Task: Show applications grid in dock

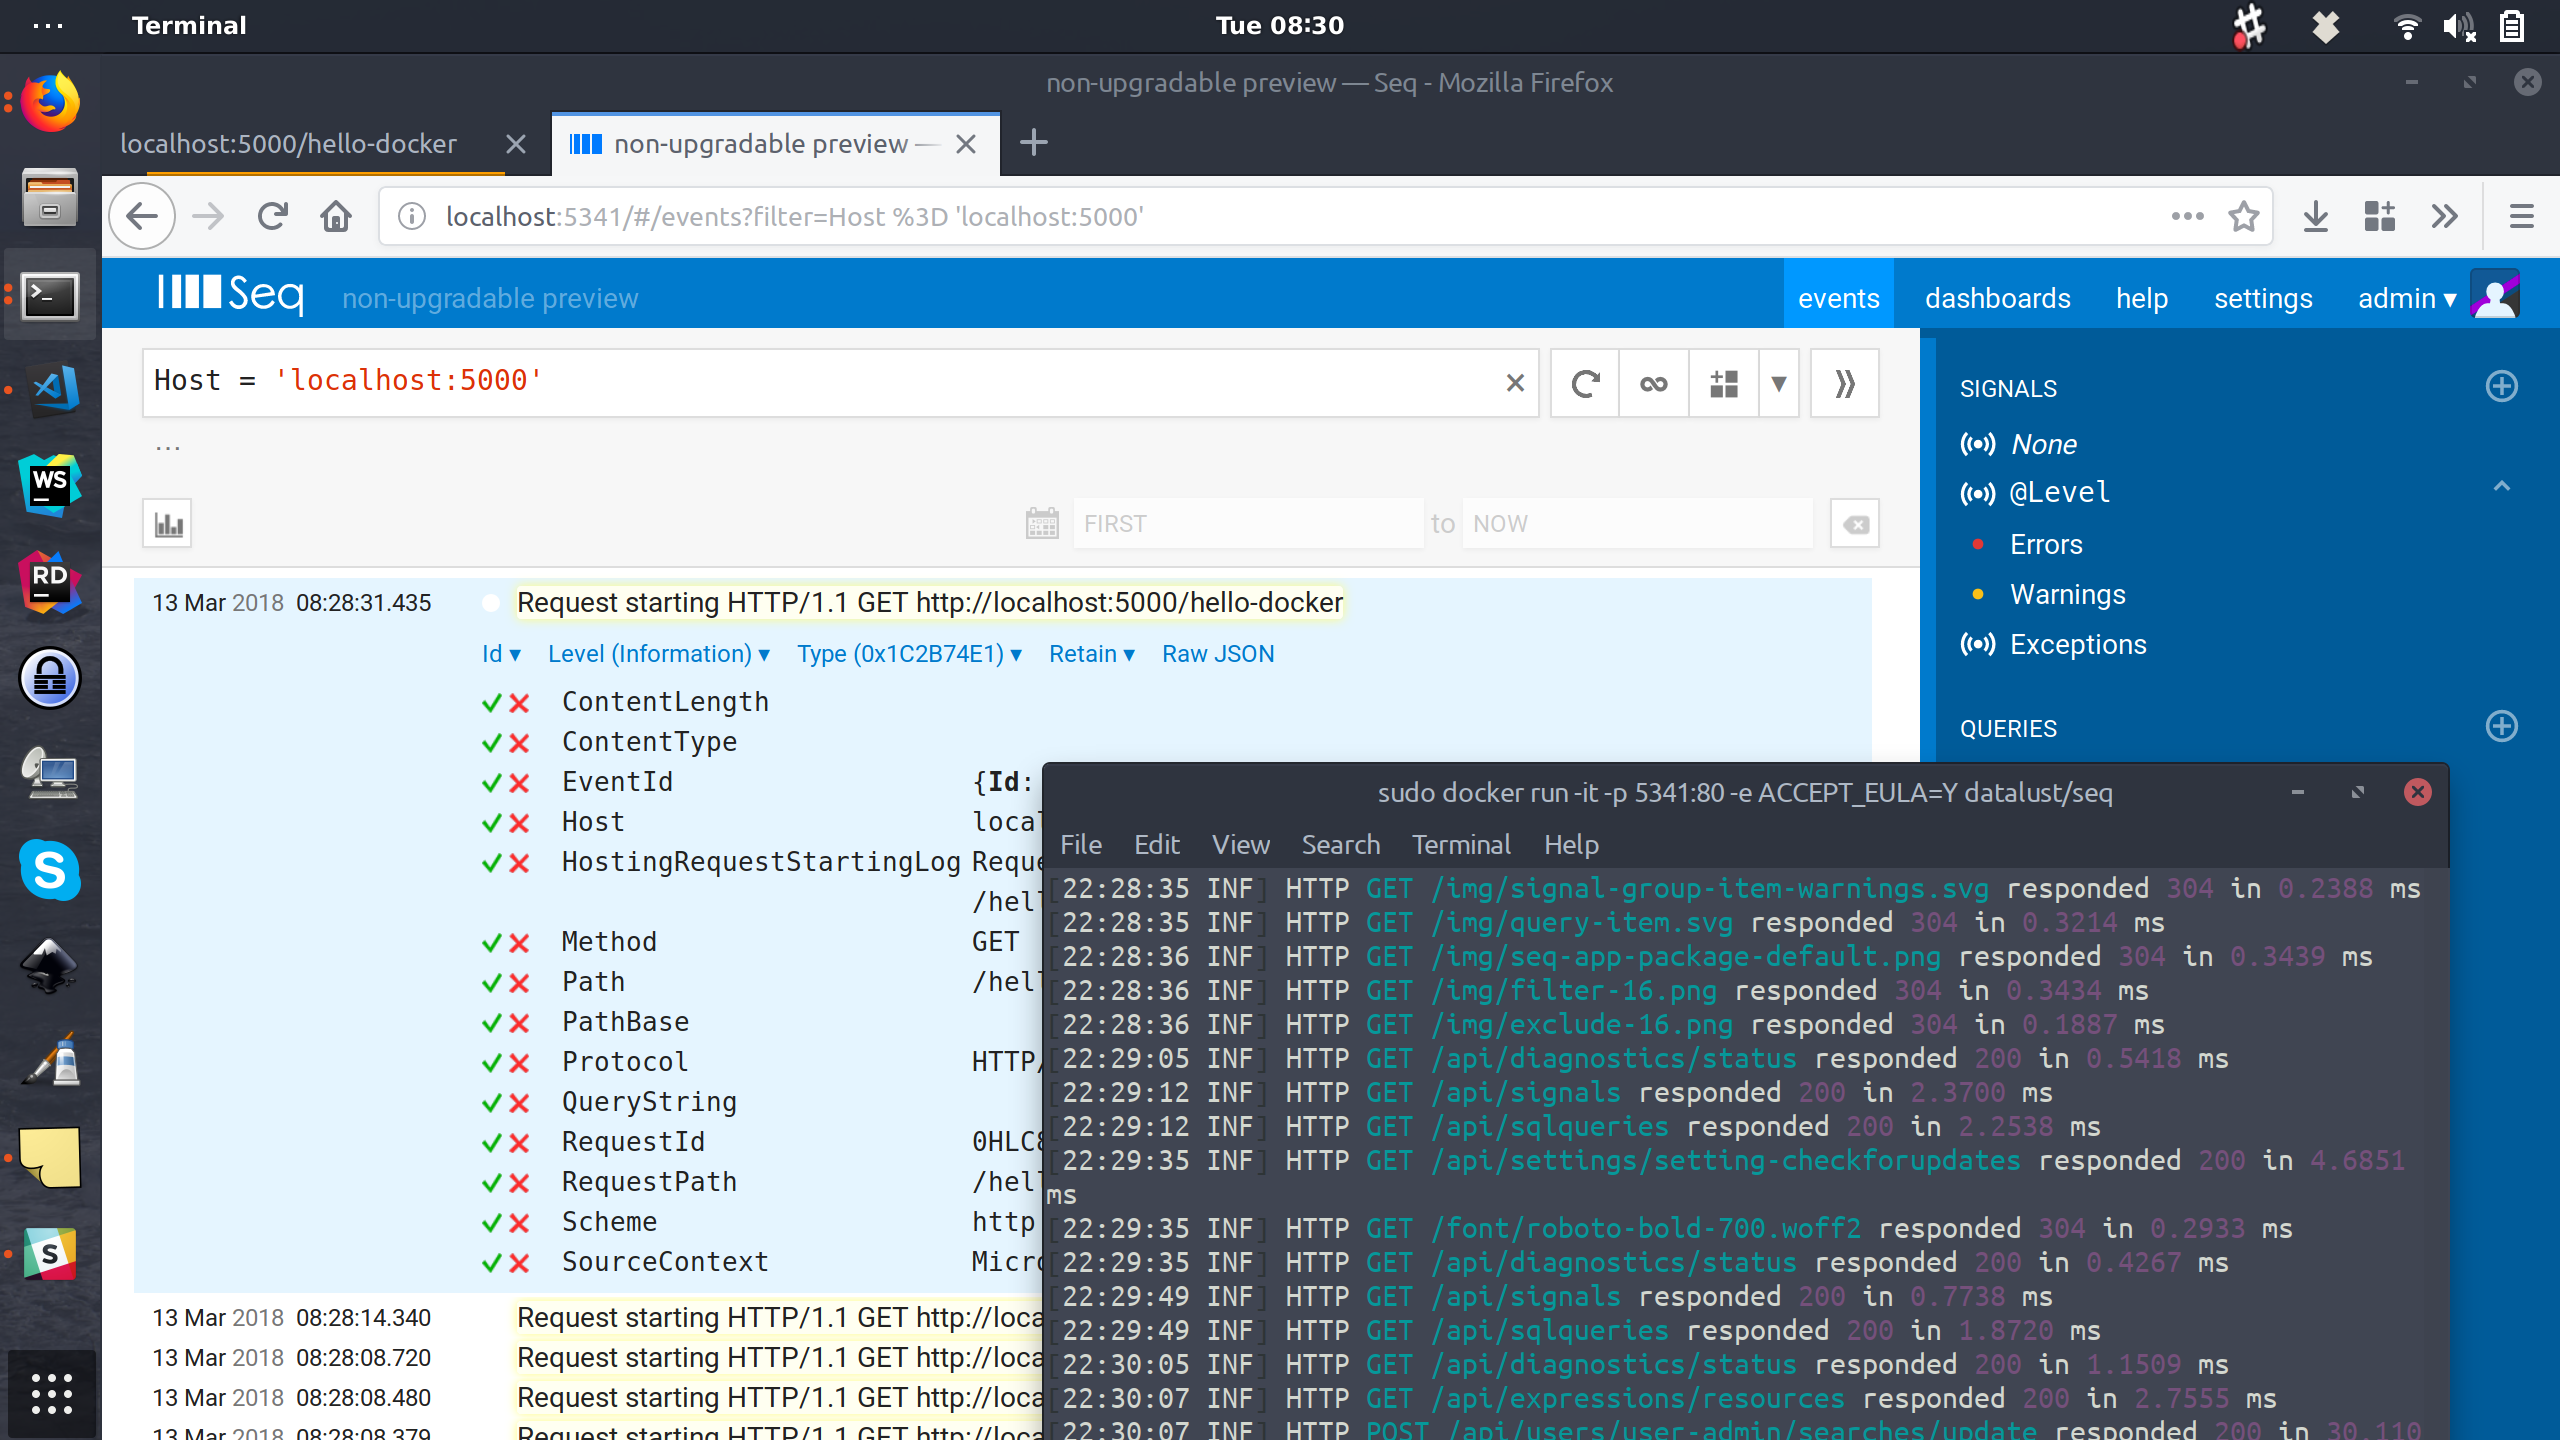Action: click(52, 1393)
